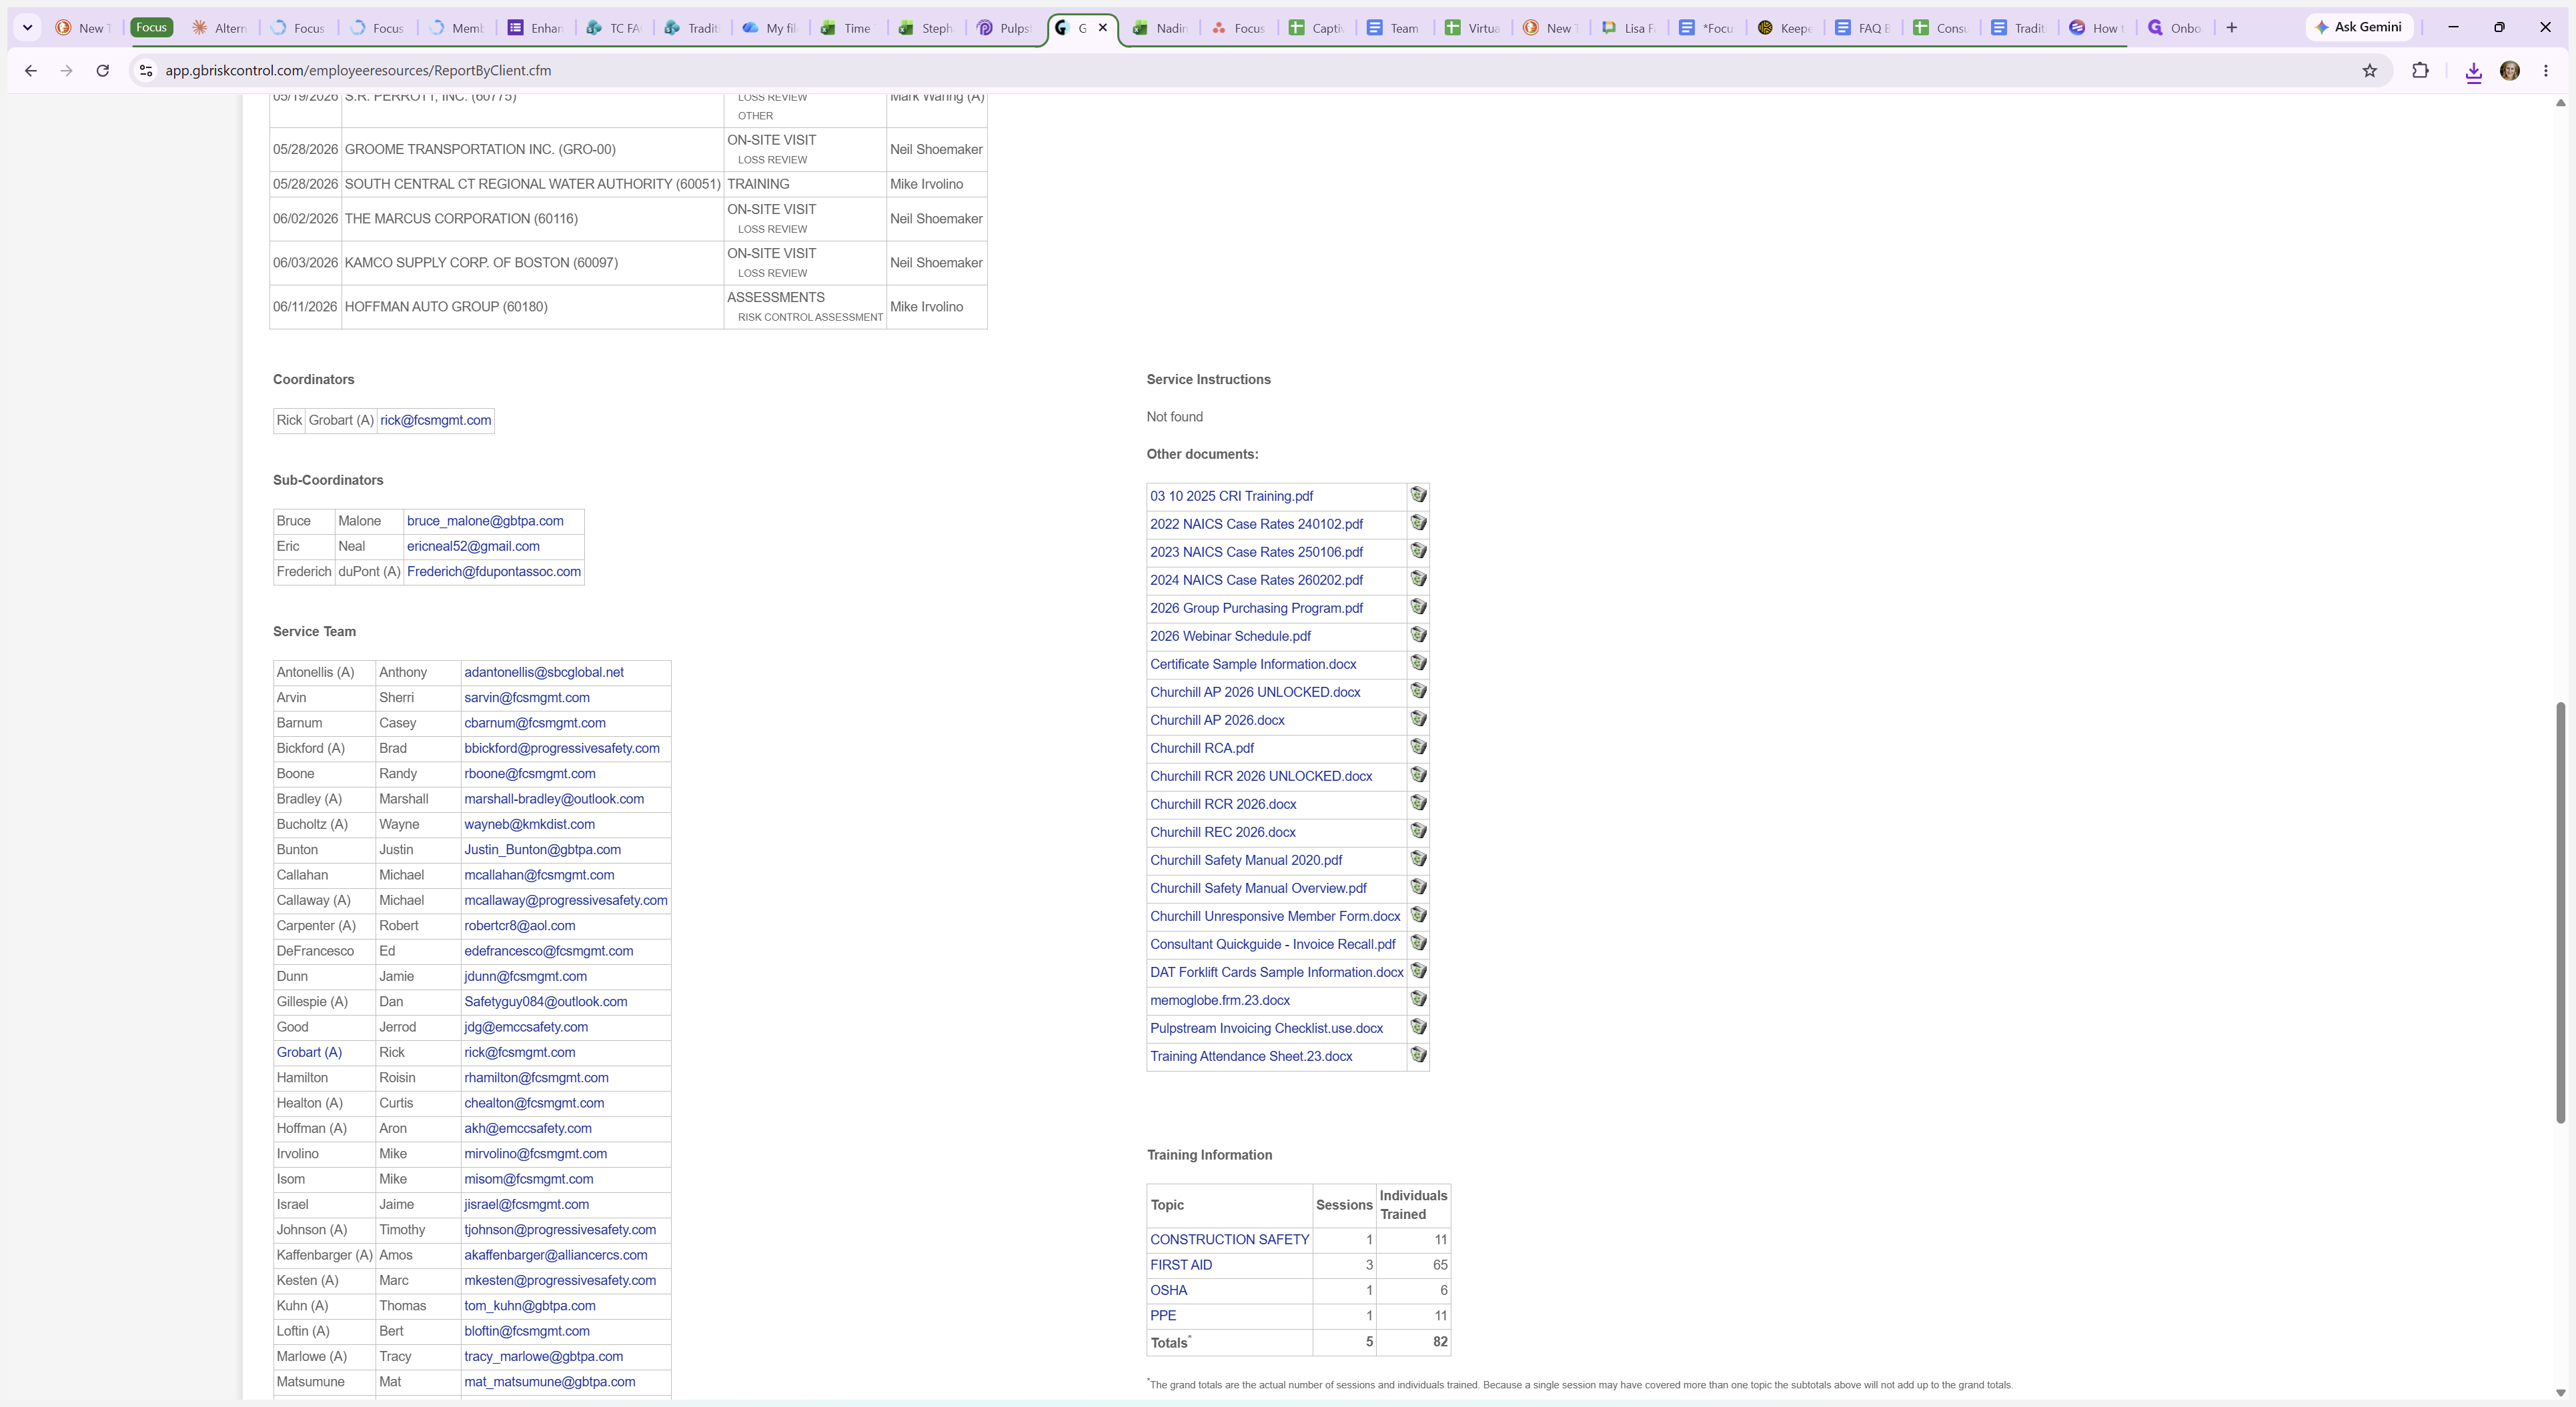The width and height of the screenshot is (2576, 1407).
Task: Click trash icon beside 03 10 2025 CRI Training.pdf
Action: click(1418, 495)
